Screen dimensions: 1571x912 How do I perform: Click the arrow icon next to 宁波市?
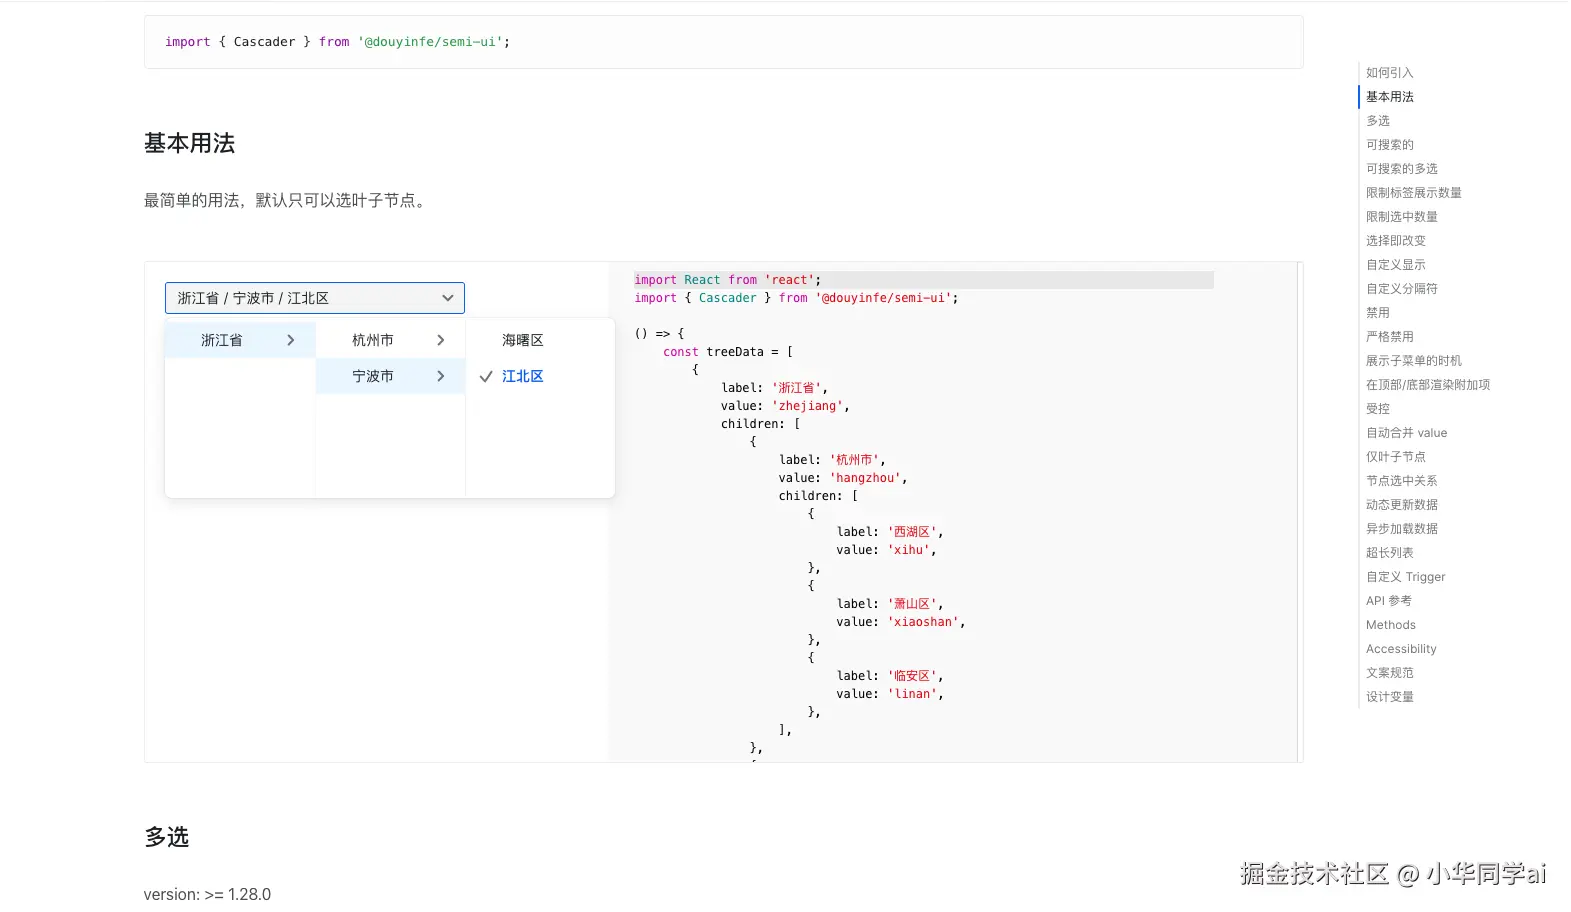click(441, 377)
